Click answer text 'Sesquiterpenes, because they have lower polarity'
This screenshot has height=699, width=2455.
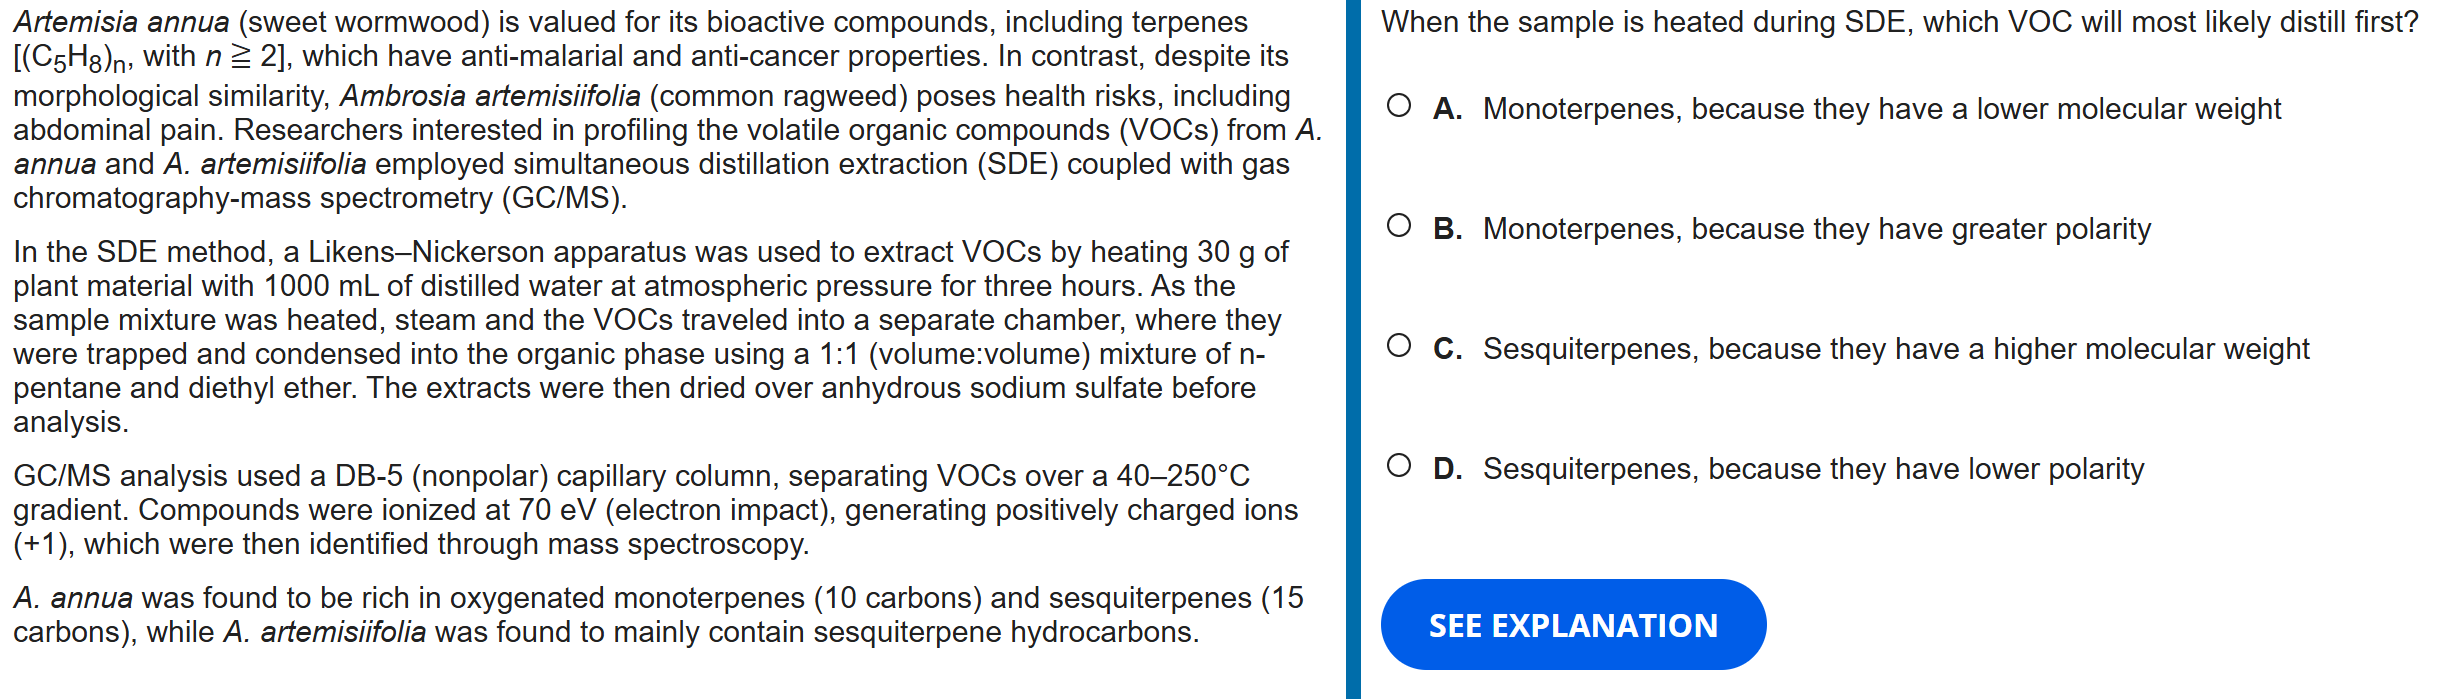tap(1813, 469)
